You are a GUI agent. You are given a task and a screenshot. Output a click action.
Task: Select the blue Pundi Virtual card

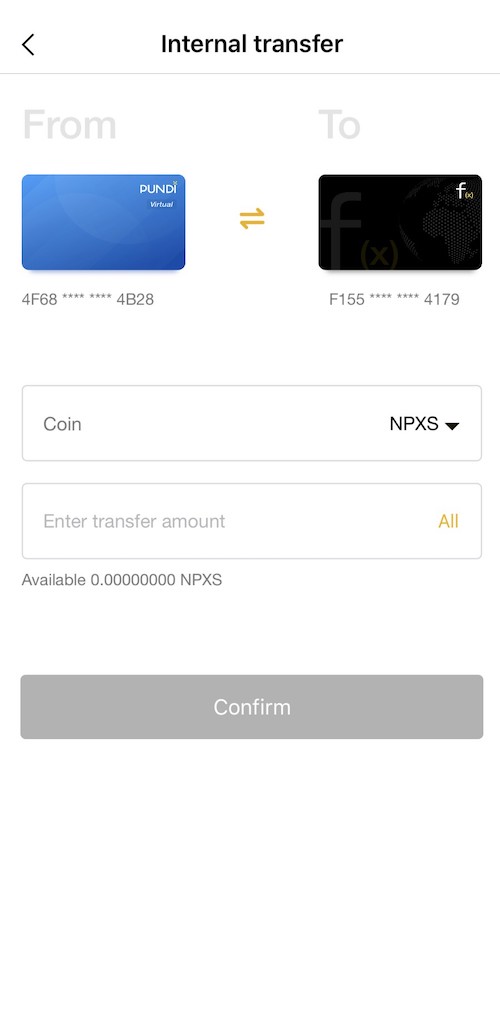pyautogui.click(x=103, y=222)
